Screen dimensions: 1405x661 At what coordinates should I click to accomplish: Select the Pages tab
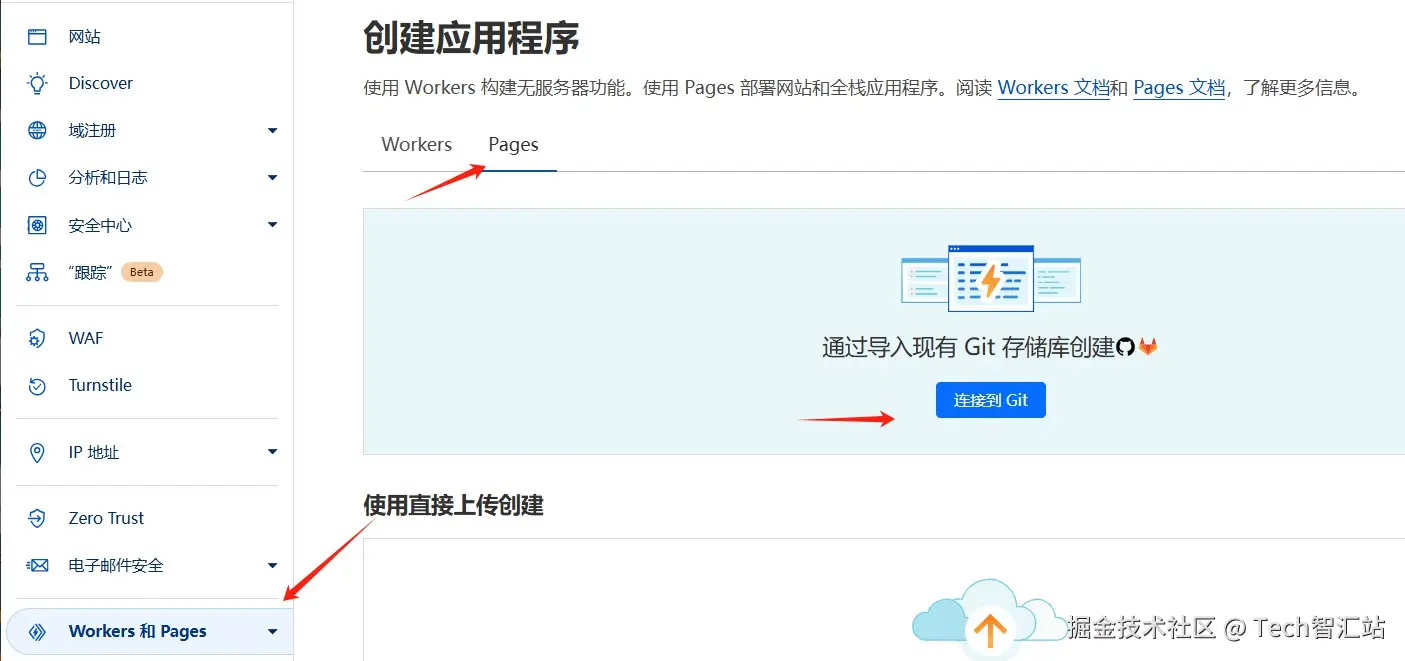tap(513, 145)
